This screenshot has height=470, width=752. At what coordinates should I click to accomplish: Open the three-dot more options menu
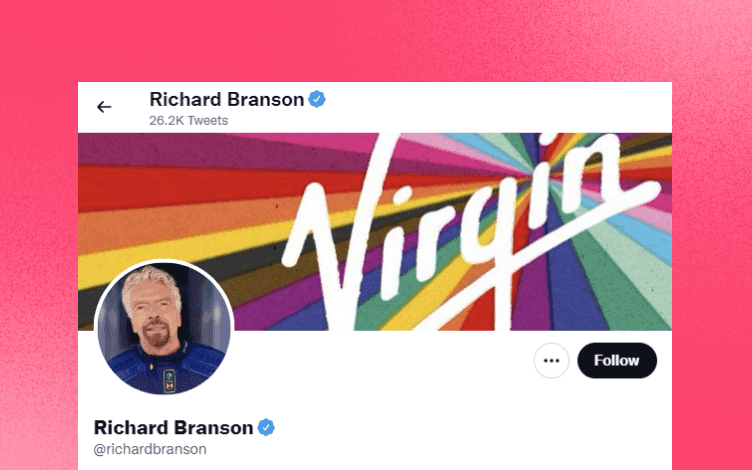pos(552,361)
